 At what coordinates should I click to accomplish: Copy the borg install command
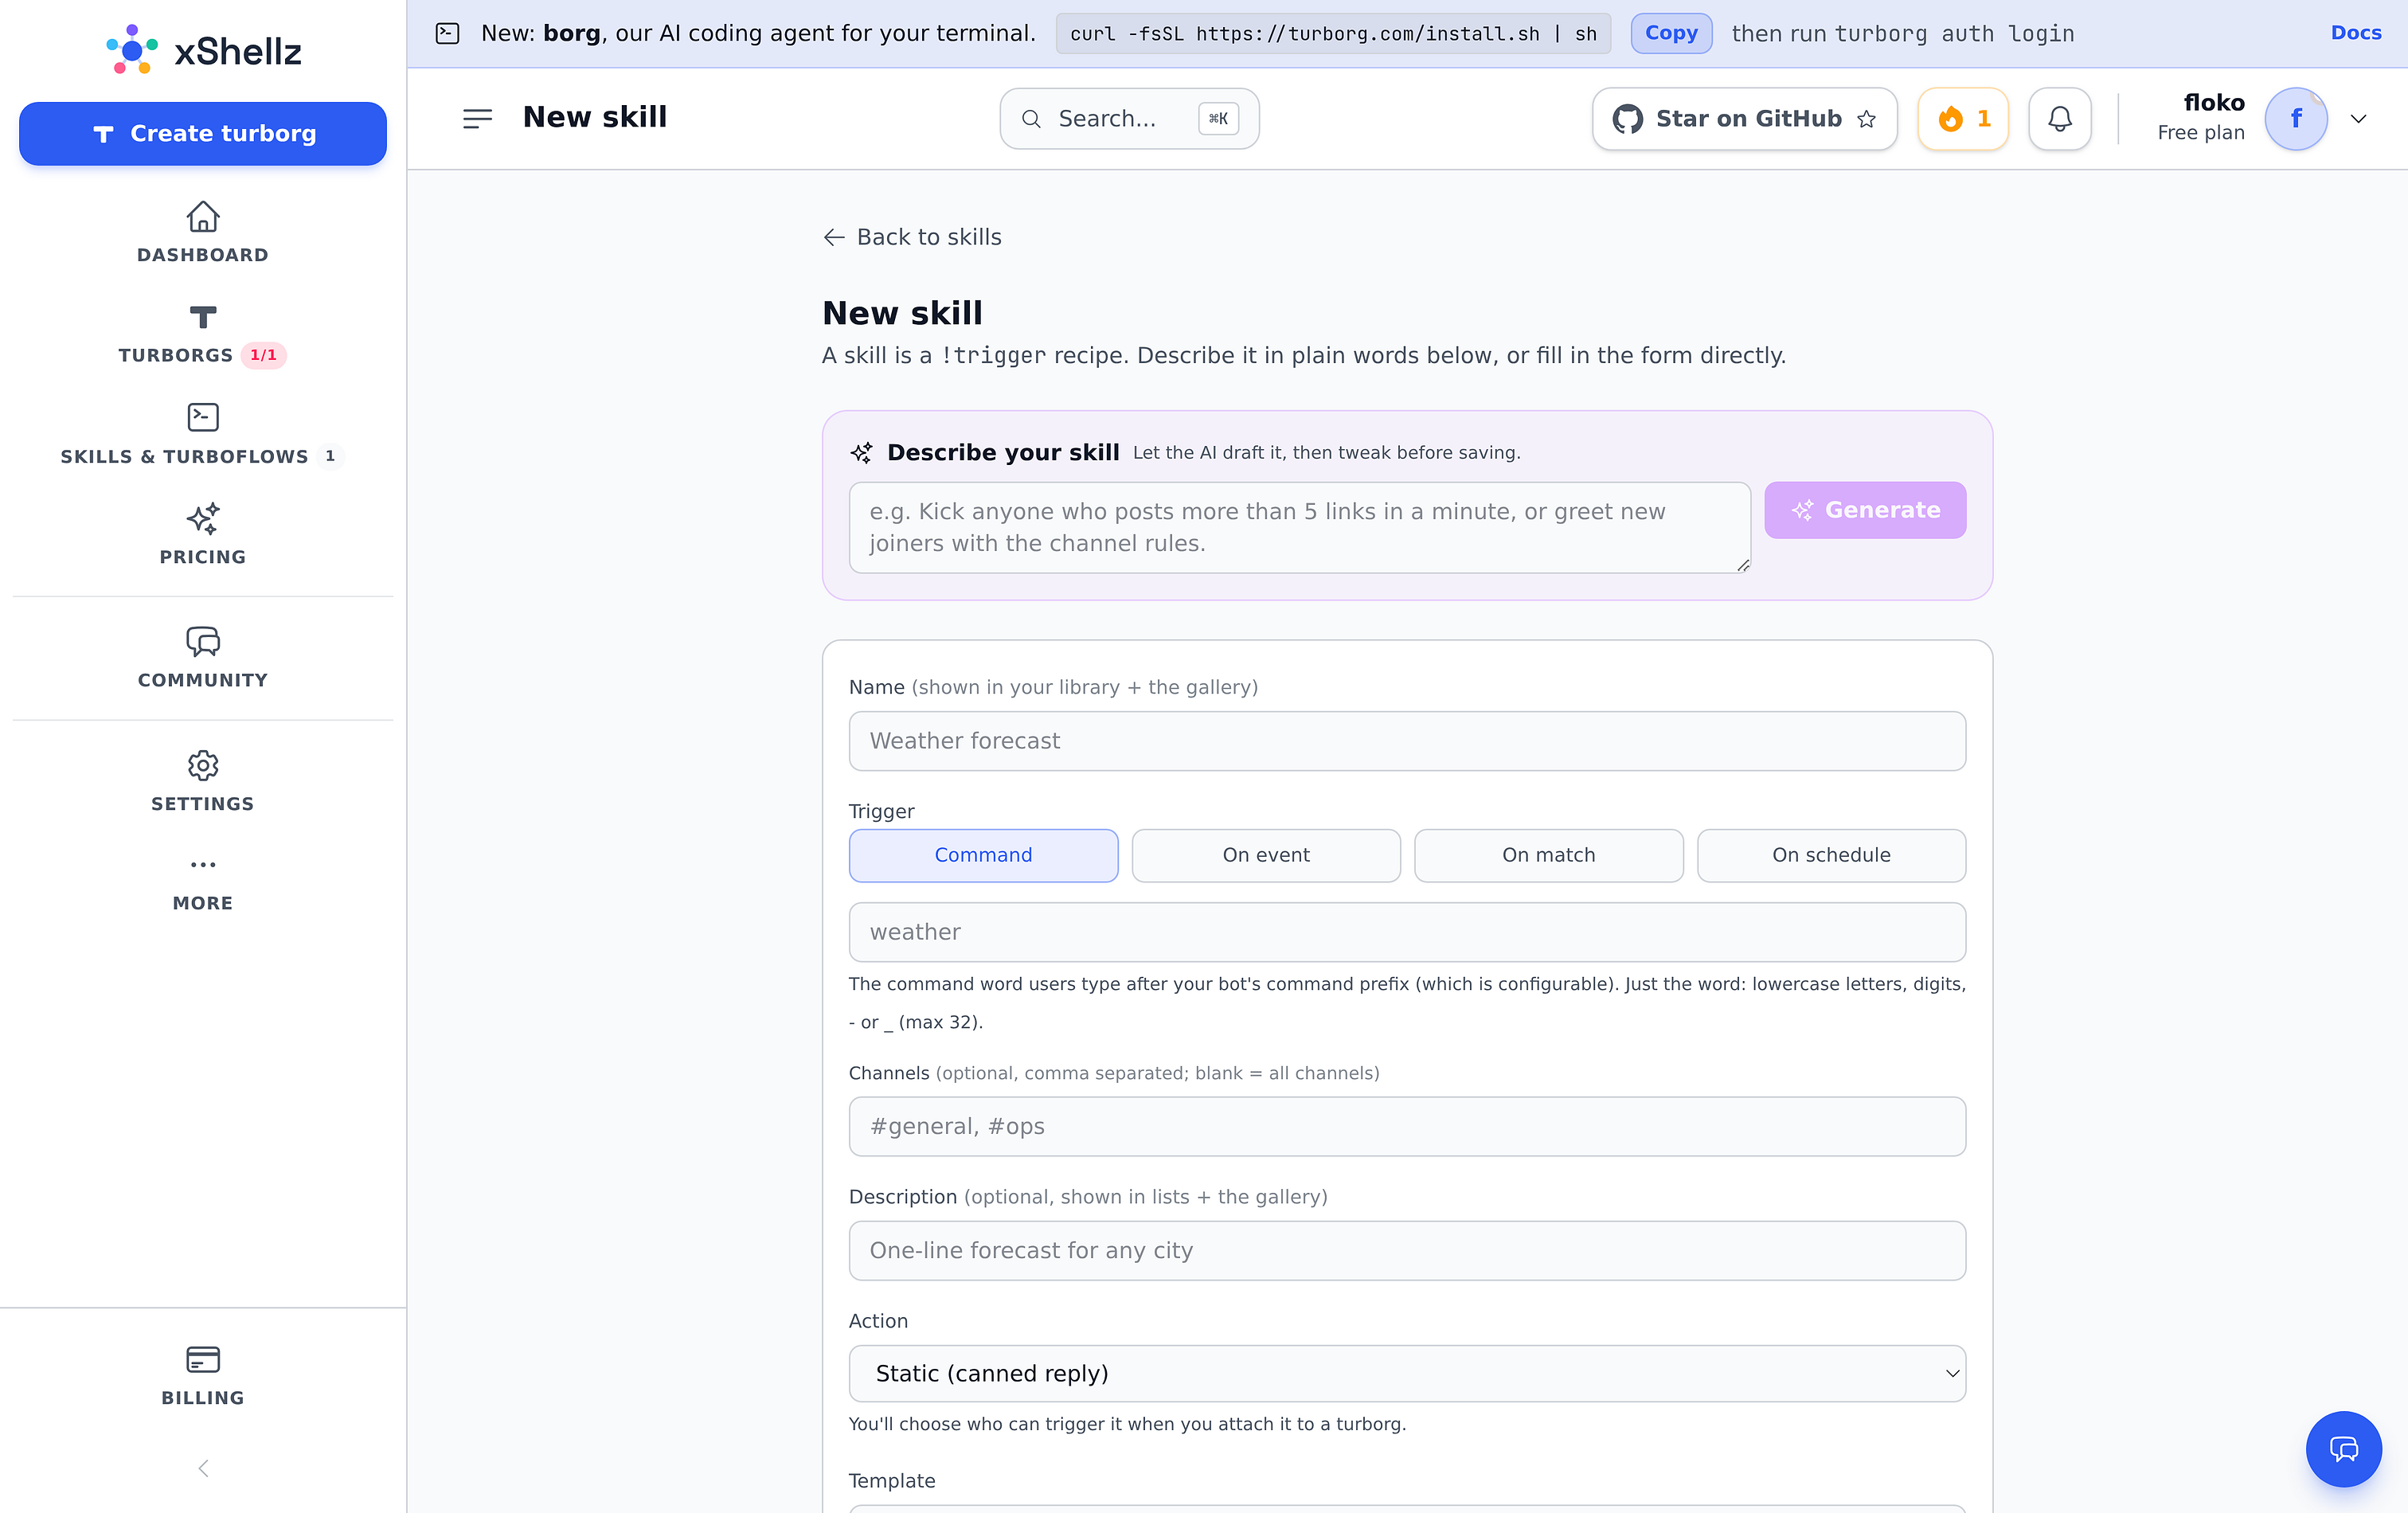[x=1671, y=33]
